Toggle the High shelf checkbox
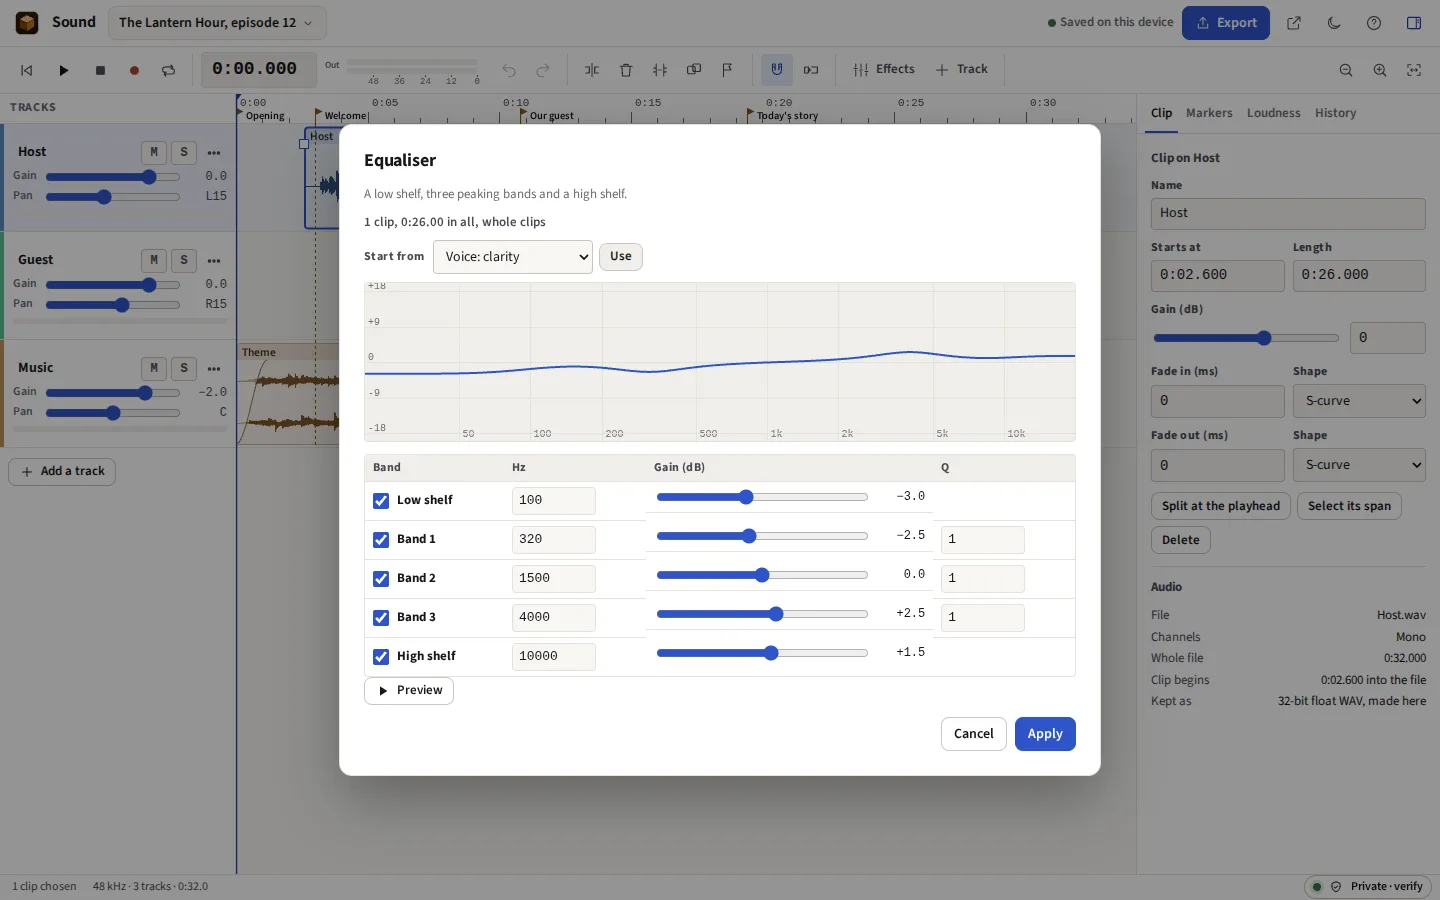Screen dimensions: 1440x900 click(x=381, y=657)
